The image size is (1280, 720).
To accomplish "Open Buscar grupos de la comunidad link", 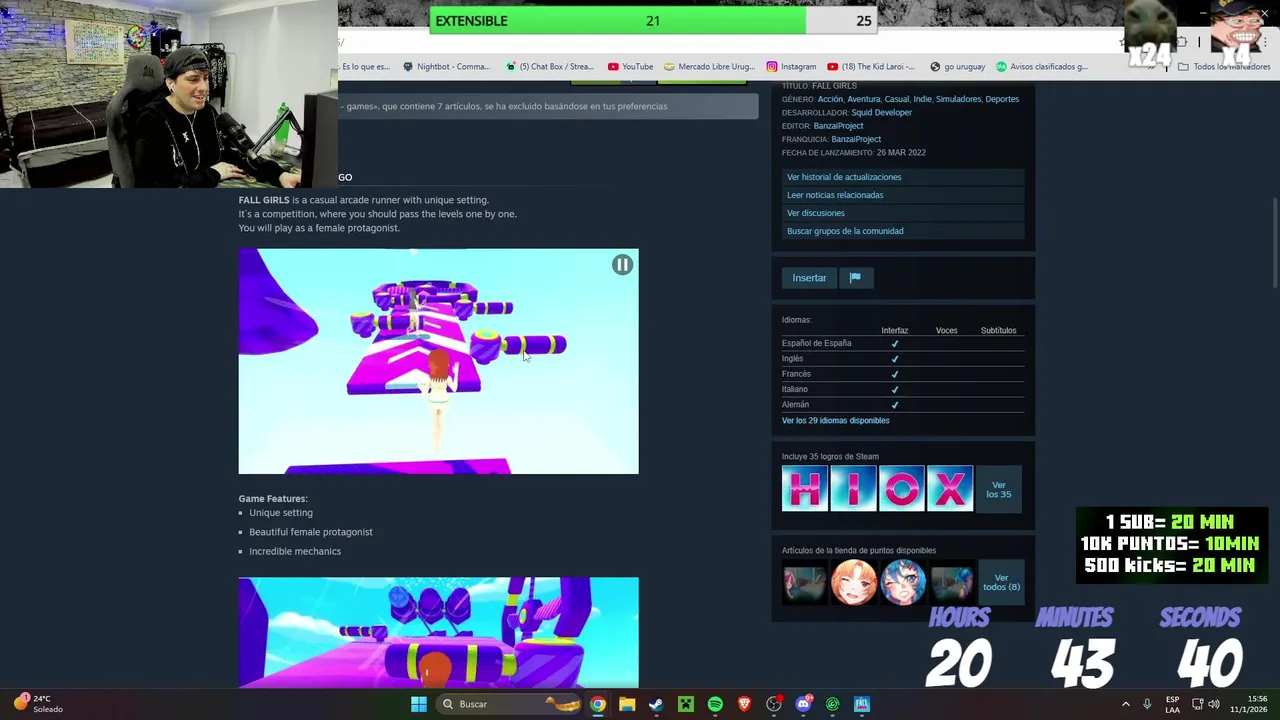I will pos(845,231).
